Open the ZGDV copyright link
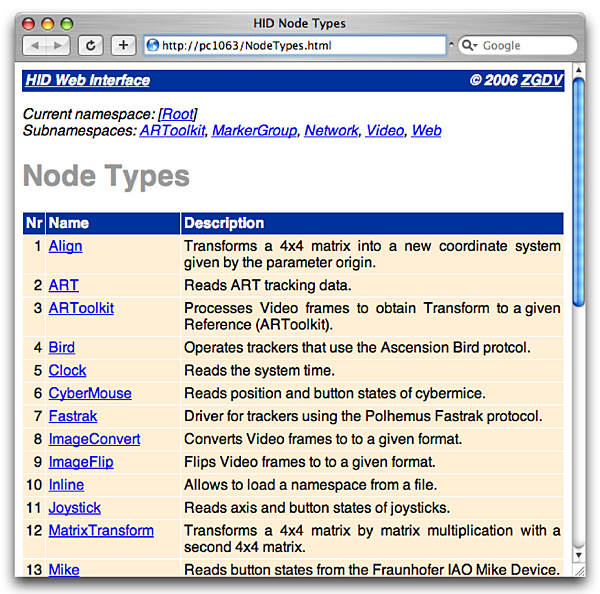 click(542, 80)
